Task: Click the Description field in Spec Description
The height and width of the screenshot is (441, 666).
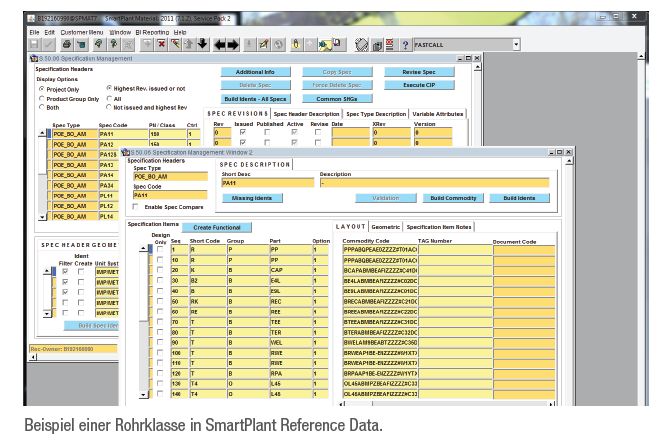Action: (434, 183)
